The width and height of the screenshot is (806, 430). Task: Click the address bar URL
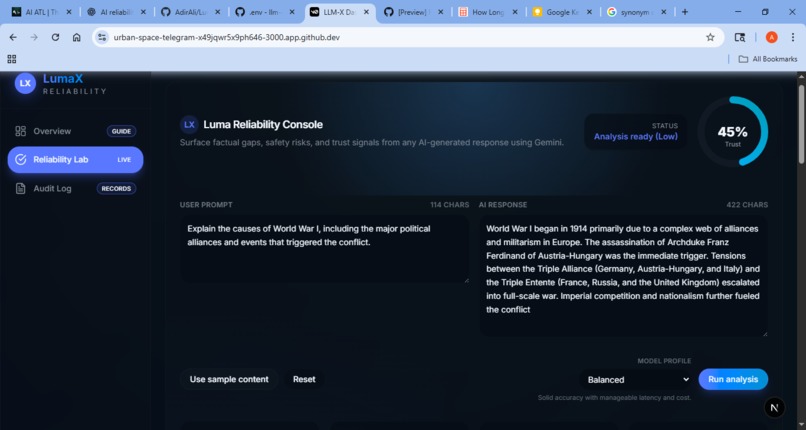227,37
